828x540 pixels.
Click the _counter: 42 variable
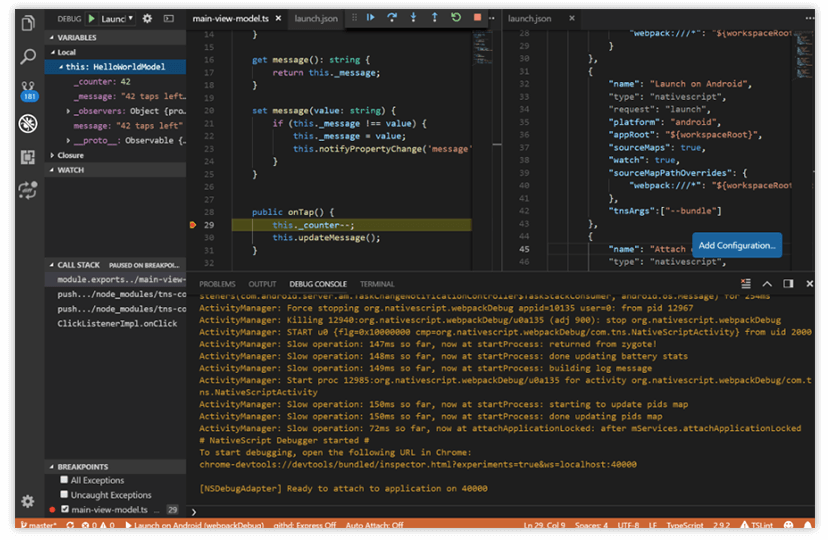[x=102, y=82]
